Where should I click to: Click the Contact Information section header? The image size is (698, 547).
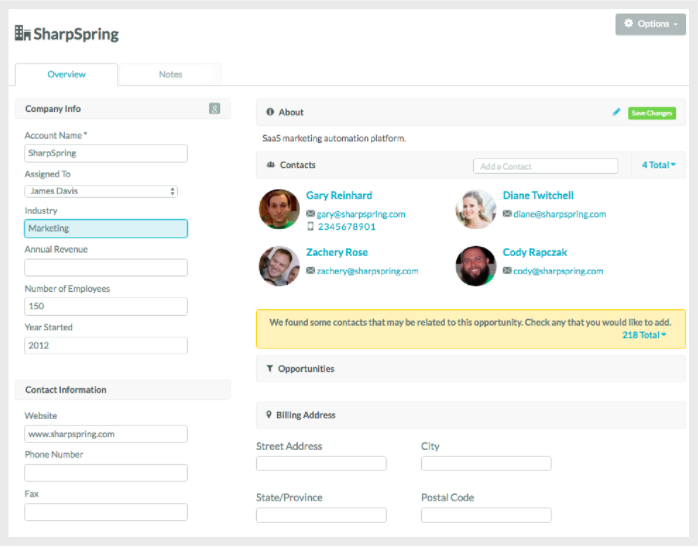tap(123, 390)
